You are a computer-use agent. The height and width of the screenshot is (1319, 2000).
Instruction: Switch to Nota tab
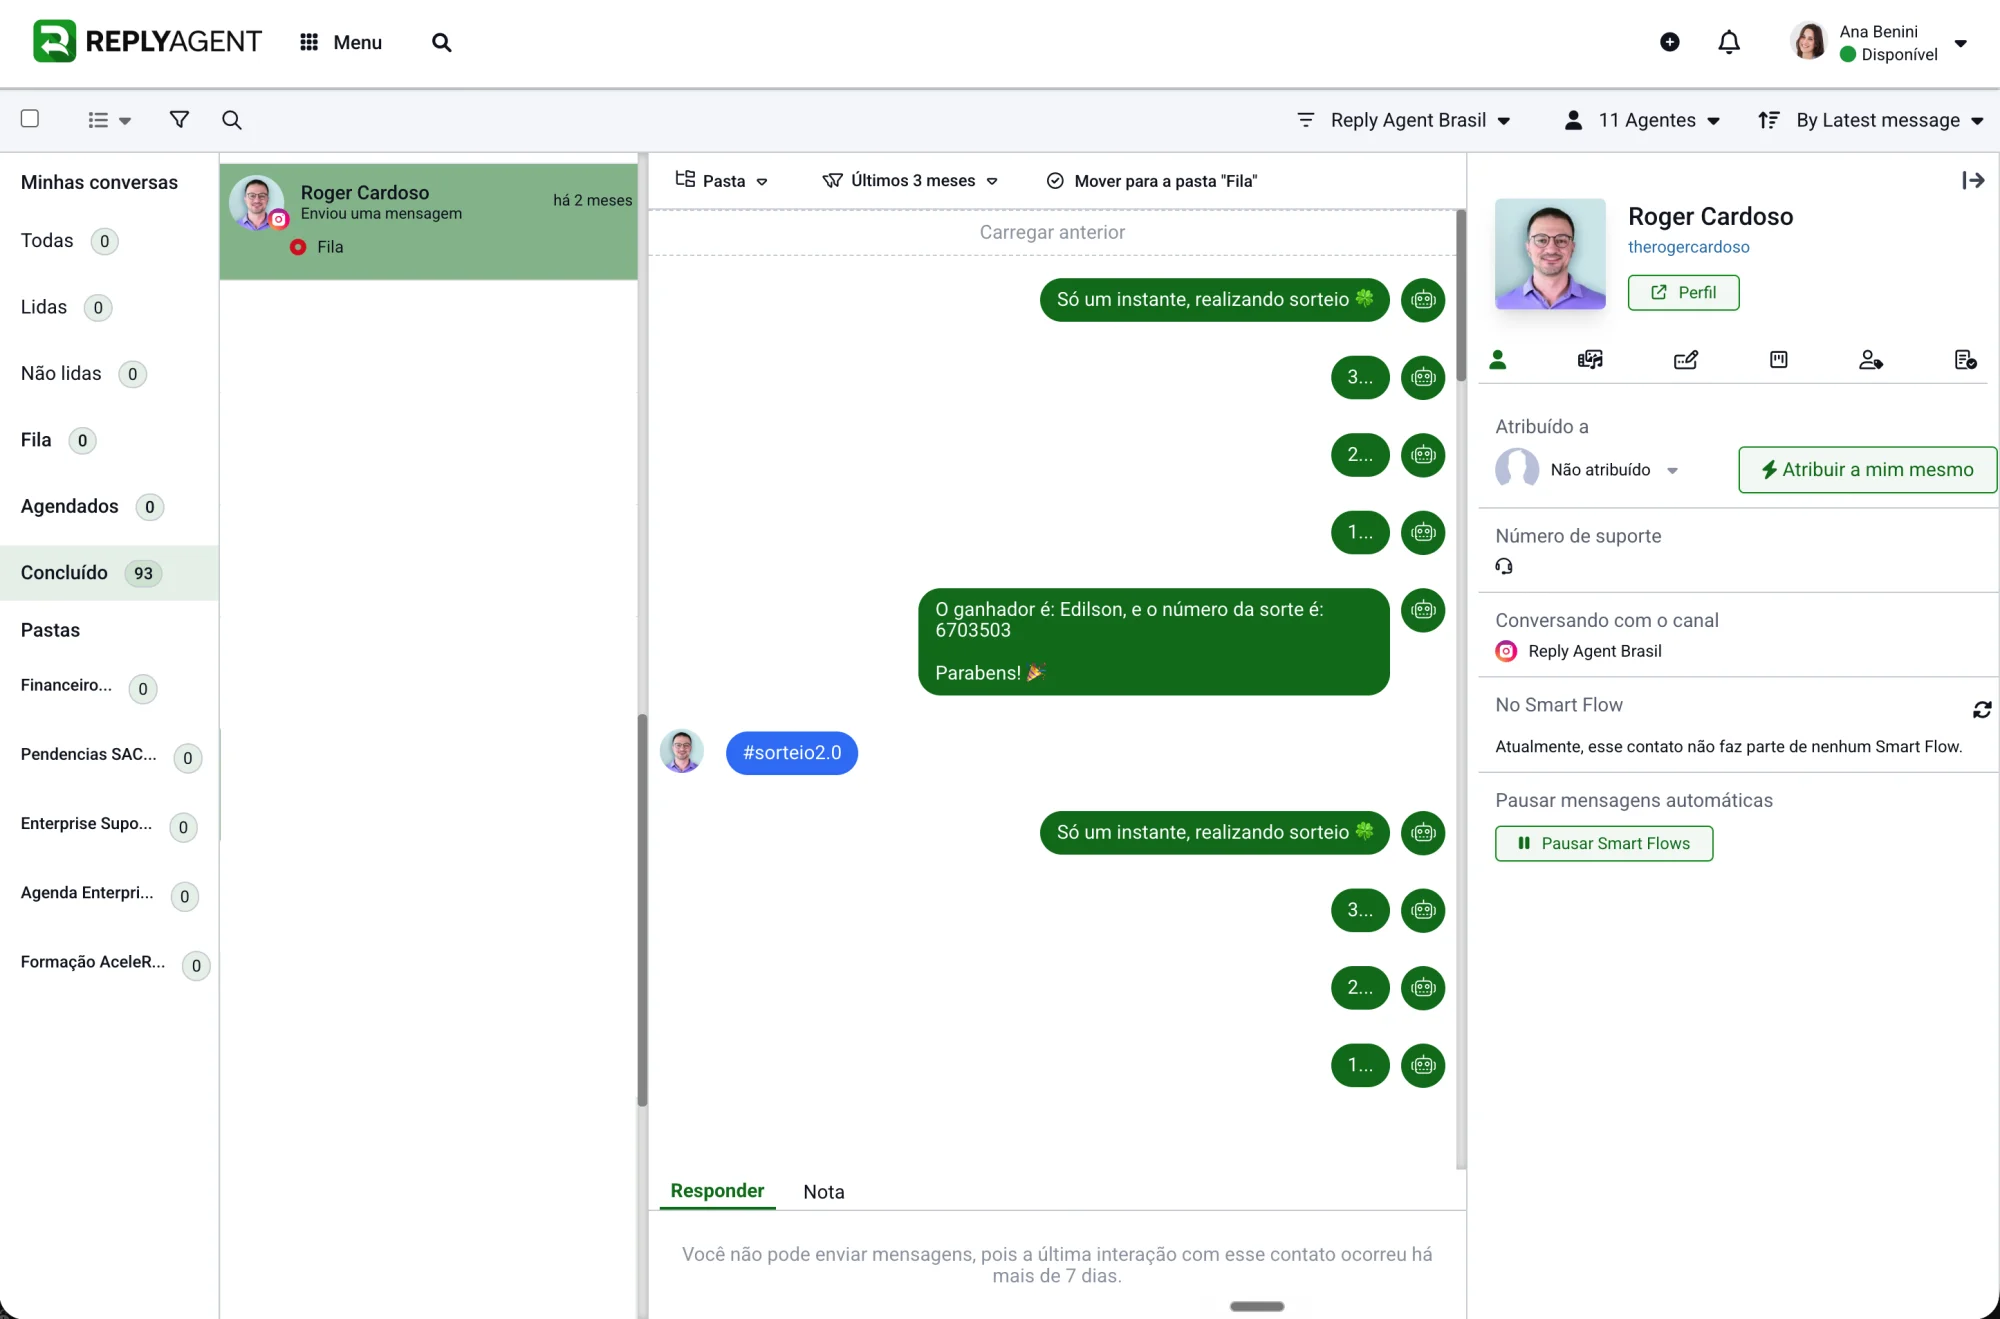pos(824,1192)
